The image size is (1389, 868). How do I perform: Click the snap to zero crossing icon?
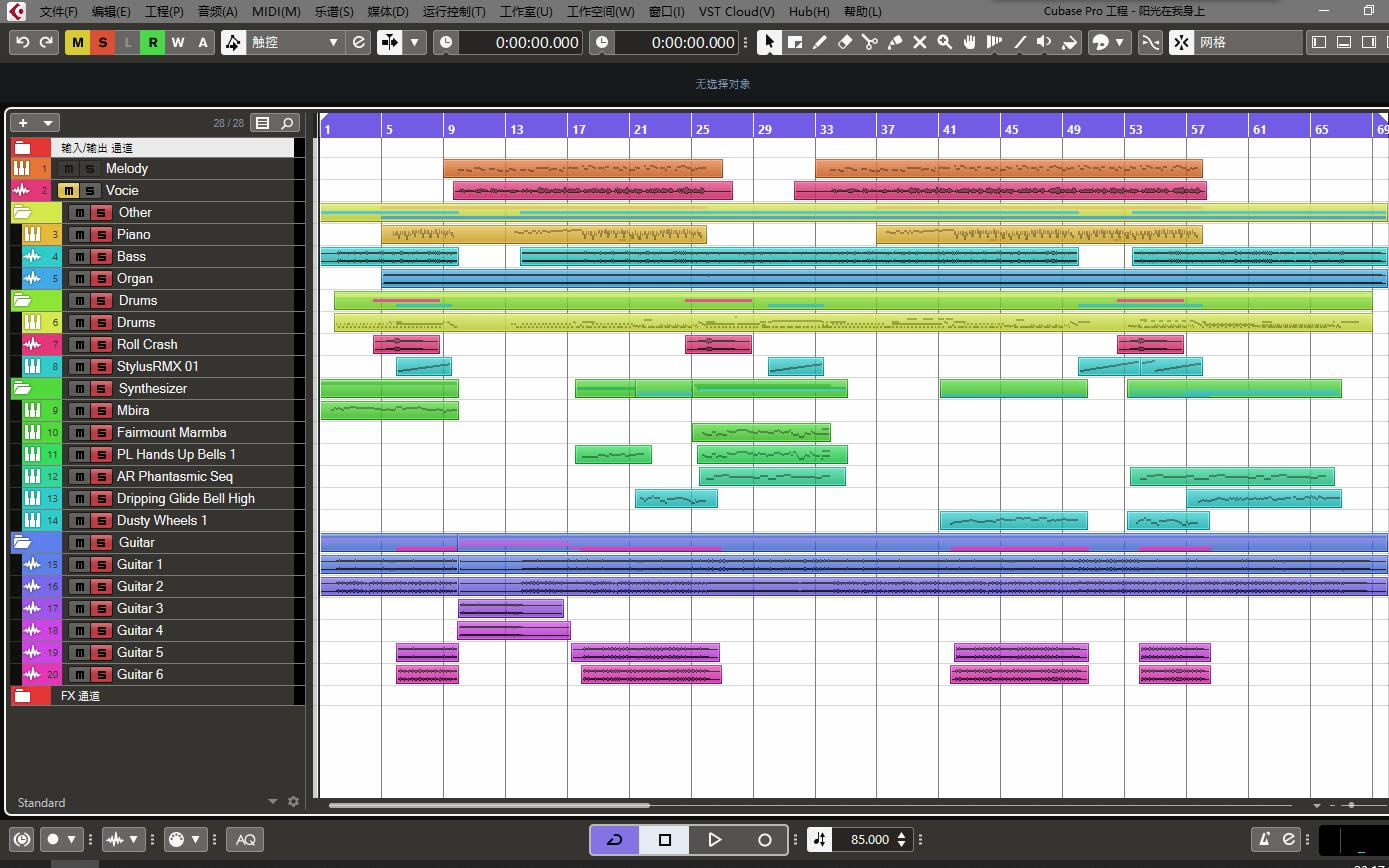point(1150,42)
